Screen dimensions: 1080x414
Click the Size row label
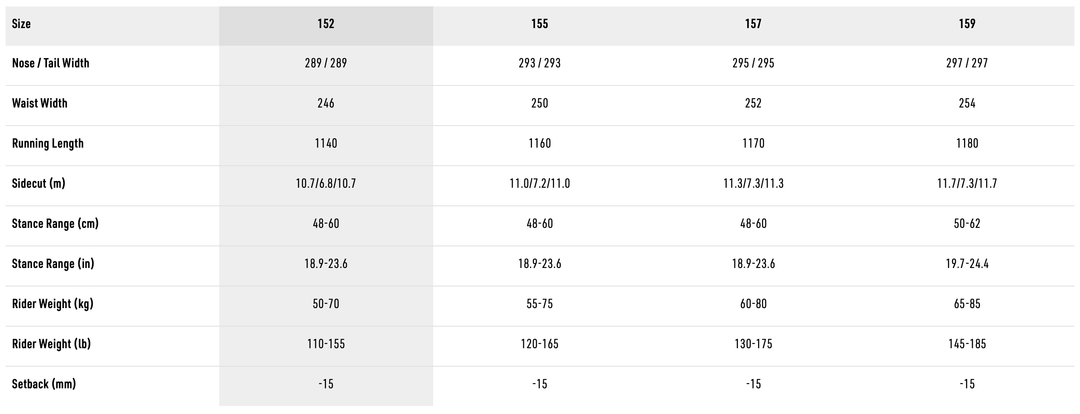(22, 24)
